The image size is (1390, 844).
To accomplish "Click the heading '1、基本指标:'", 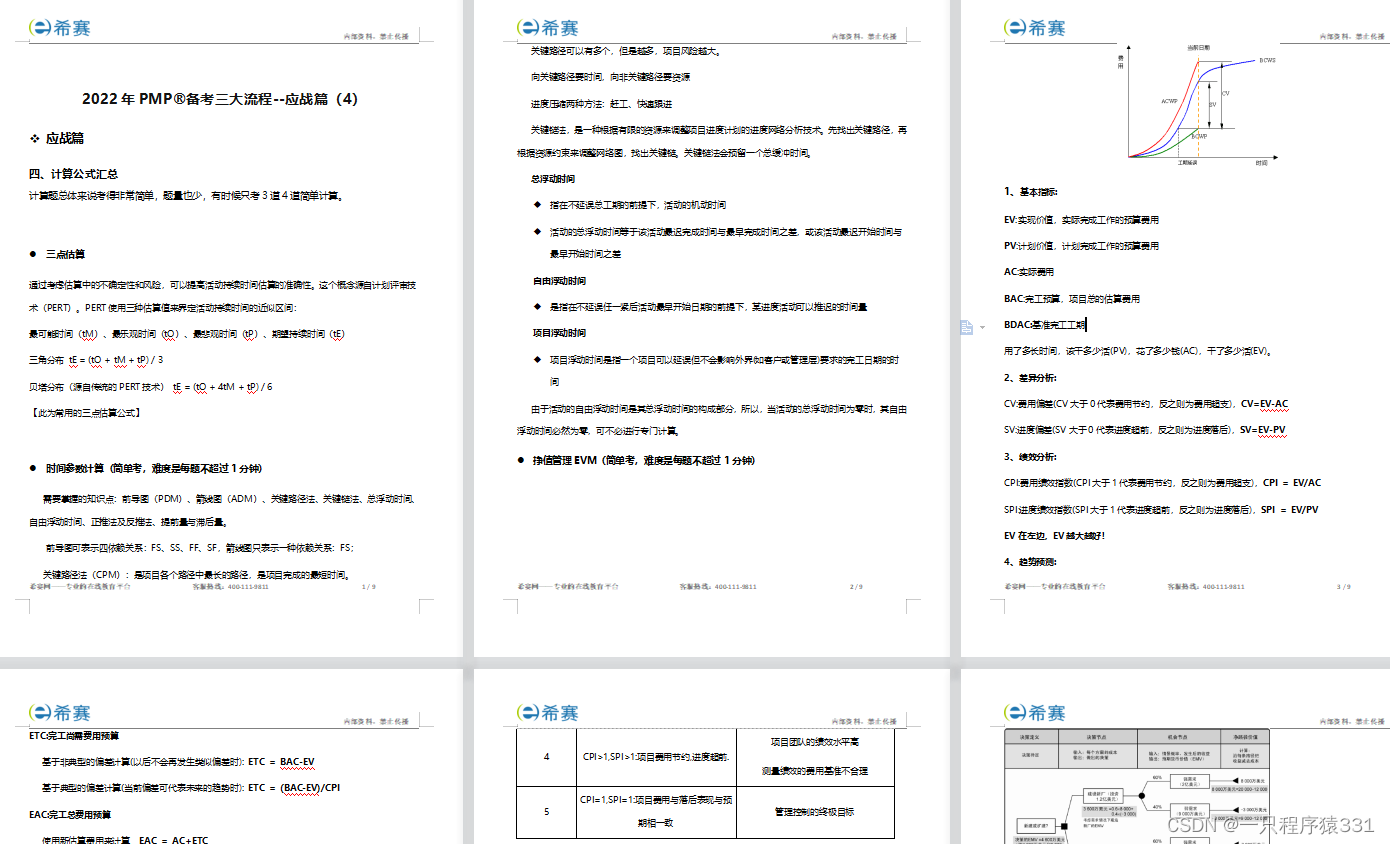I will click(1030, 192).
